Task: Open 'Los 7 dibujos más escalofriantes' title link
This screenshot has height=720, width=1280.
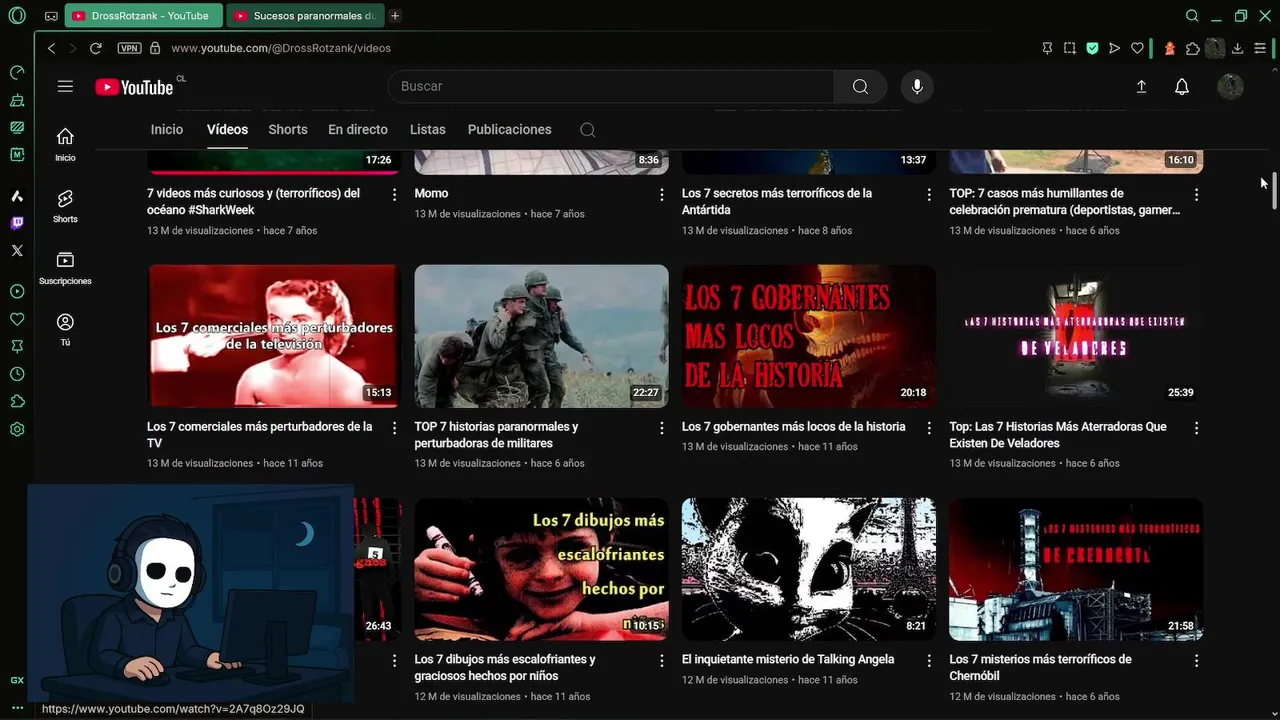Action: pyautogui.click(x=505, y=667)
